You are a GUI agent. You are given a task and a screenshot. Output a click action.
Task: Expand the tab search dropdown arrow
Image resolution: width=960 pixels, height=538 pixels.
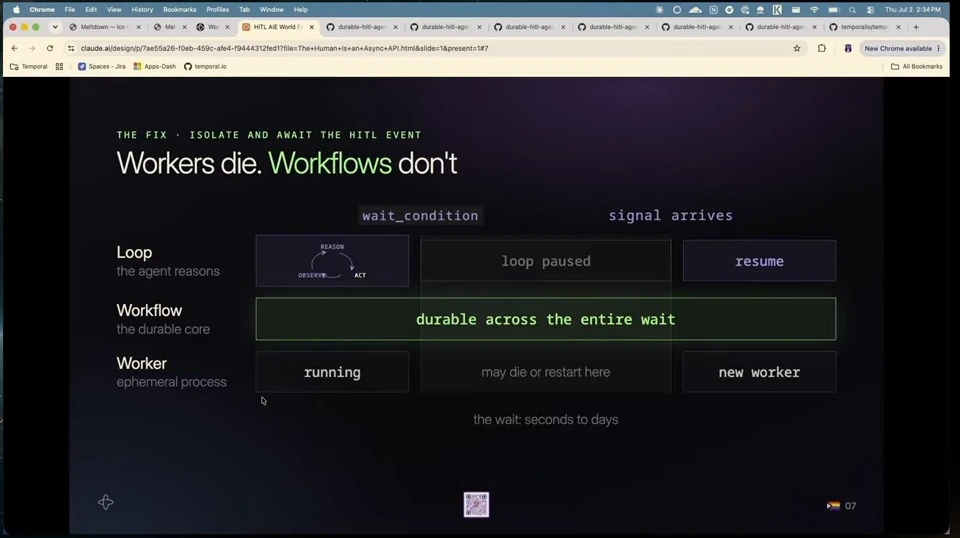[x=55, y=27]
